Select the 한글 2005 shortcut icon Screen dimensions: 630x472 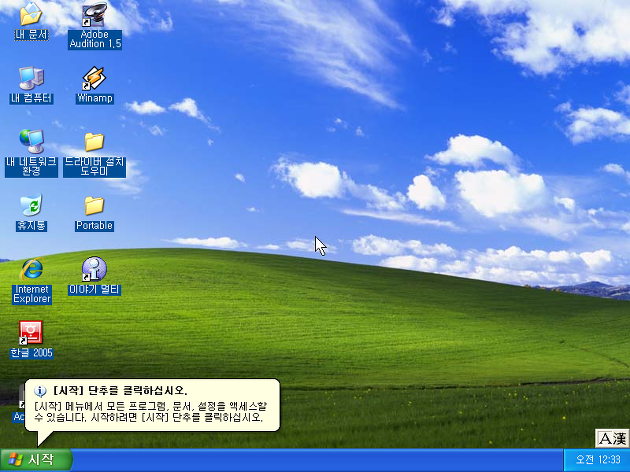31,333
